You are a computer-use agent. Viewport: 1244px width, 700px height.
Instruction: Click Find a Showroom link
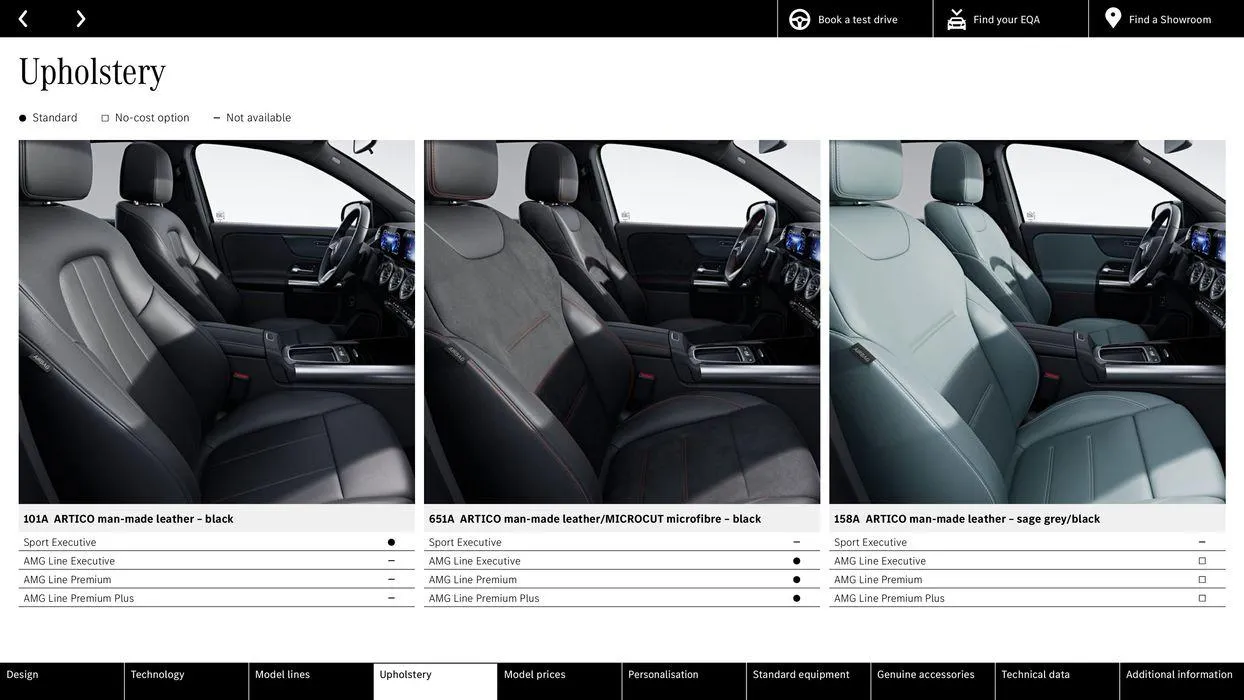click(1169, 20)
